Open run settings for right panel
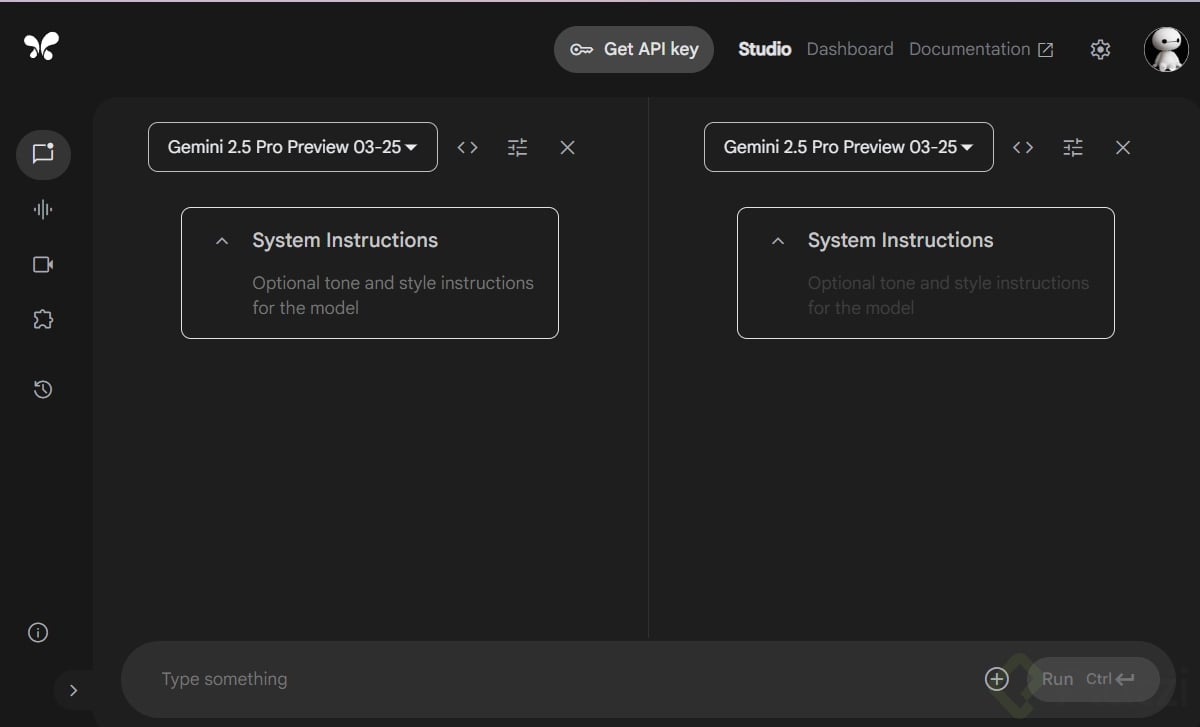 (1073, 147)
